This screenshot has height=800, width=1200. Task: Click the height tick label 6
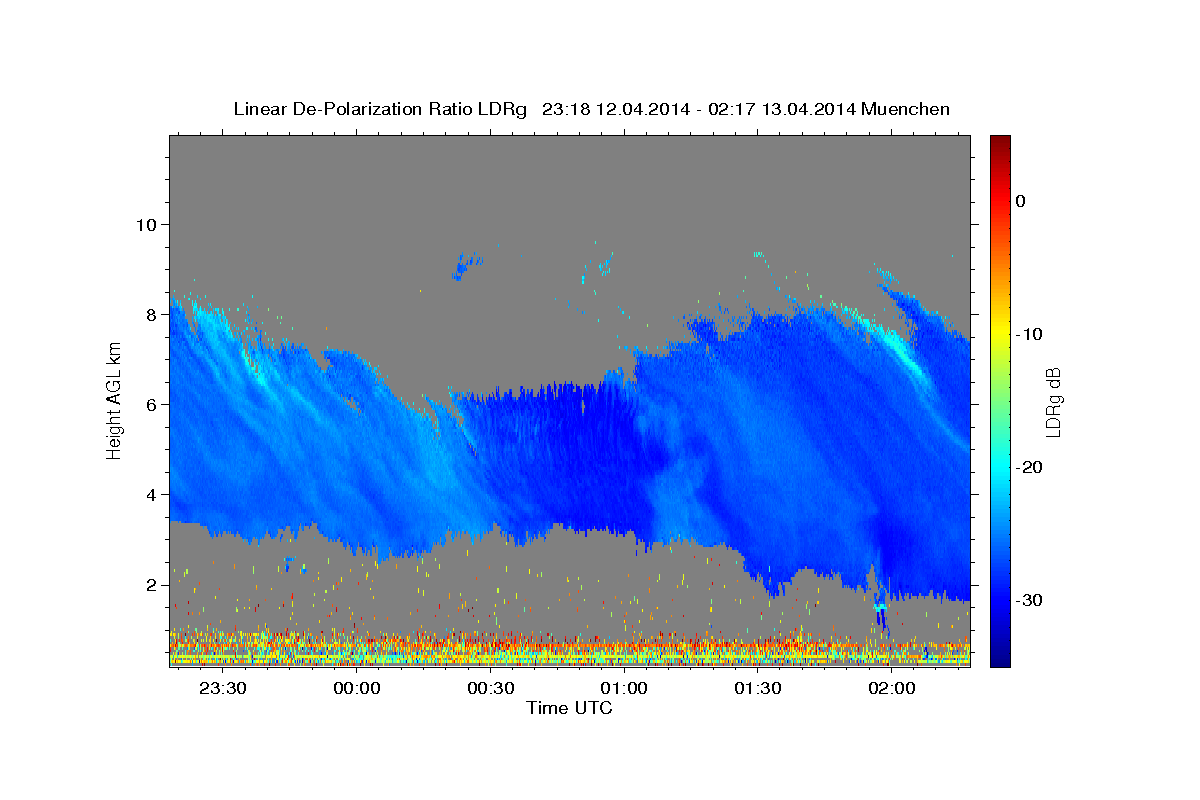[152, 404]
